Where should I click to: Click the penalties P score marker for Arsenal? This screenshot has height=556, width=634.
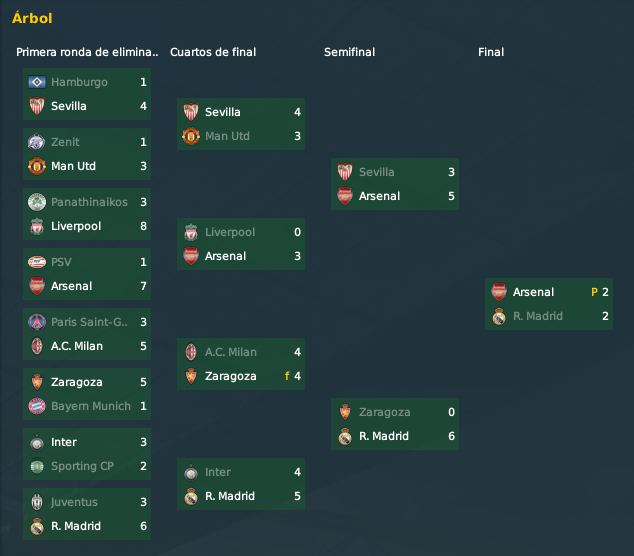tap(594, 292)
